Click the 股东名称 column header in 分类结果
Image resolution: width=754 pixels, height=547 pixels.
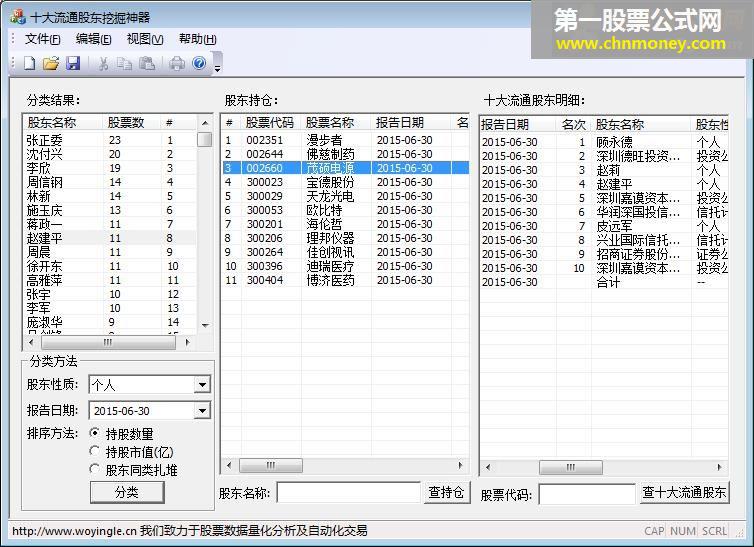(x=63, y=123)
